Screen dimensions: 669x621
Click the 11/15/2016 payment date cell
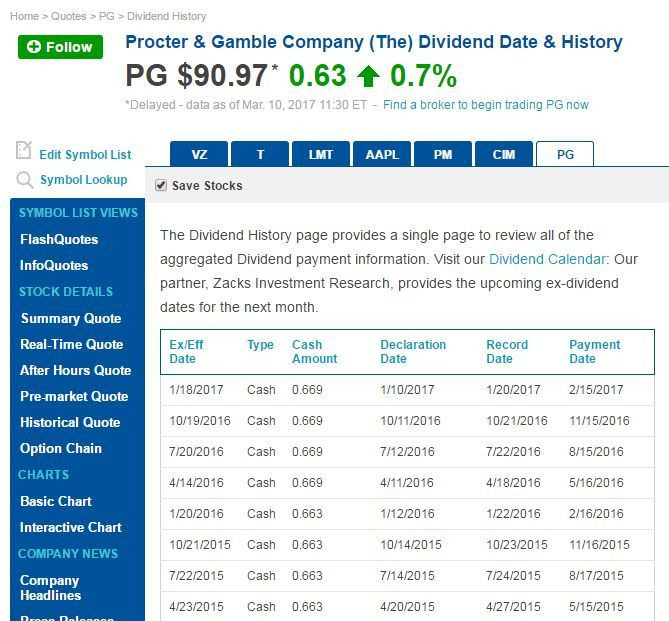pos(599,421)
